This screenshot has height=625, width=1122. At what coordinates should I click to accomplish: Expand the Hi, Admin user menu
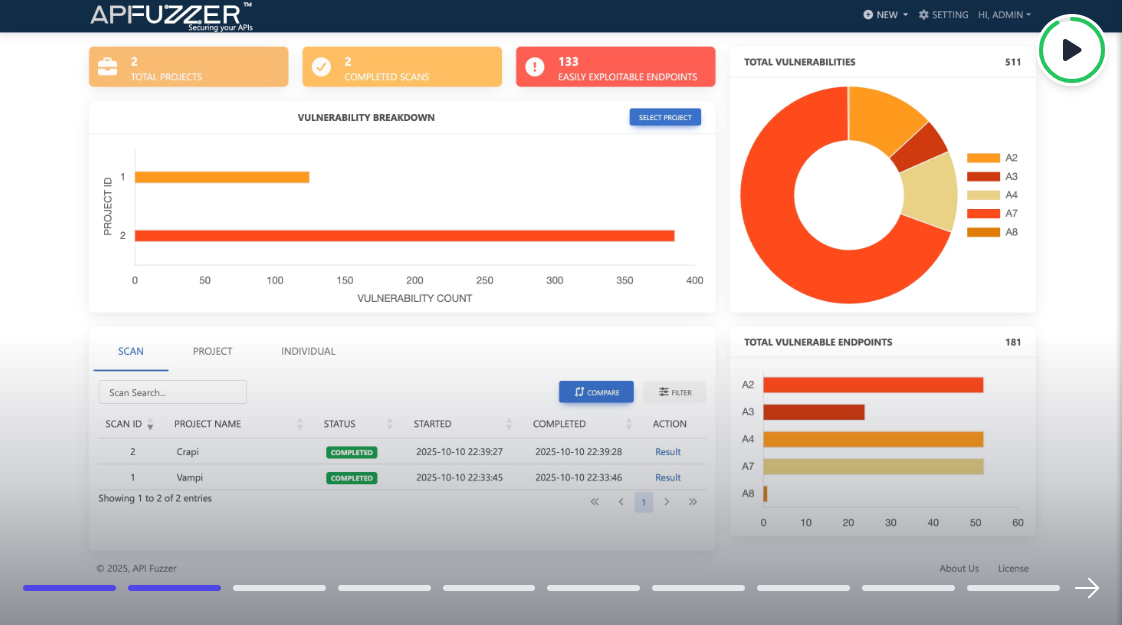(x=1004, y=15)
